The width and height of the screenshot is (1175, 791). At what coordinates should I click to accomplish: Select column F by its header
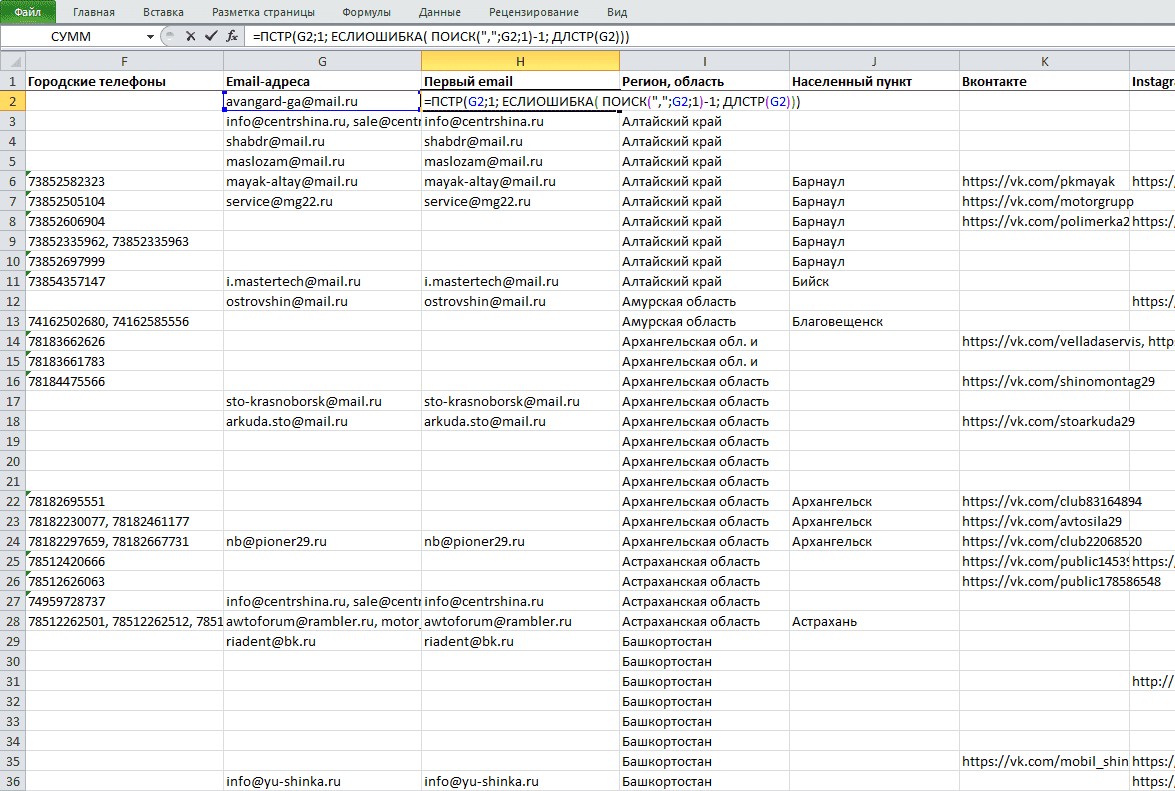click(x=124, y=61)
